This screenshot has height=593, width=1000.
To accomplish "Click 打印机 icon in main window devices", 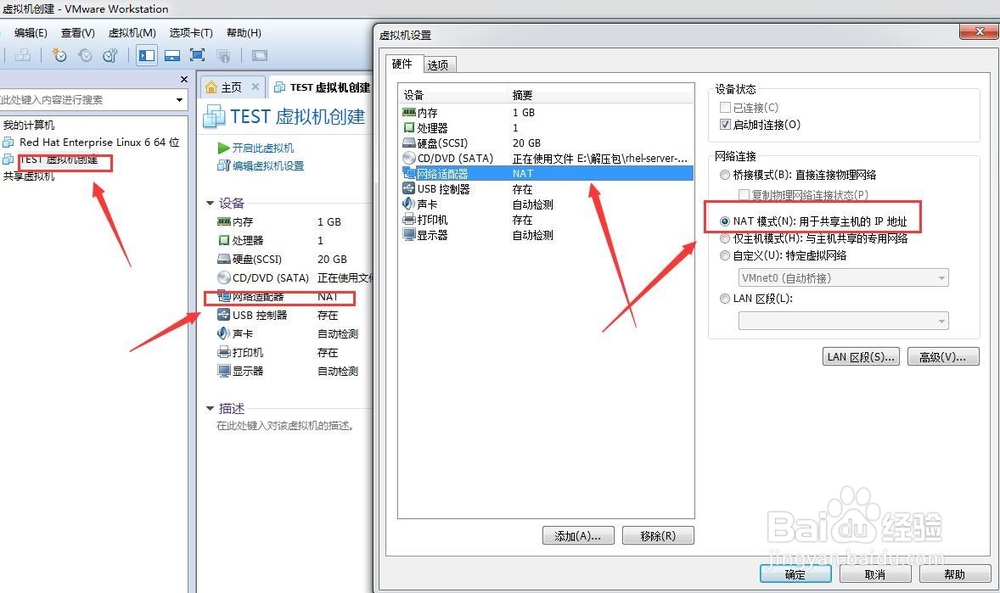I will [x=223, y=352].
